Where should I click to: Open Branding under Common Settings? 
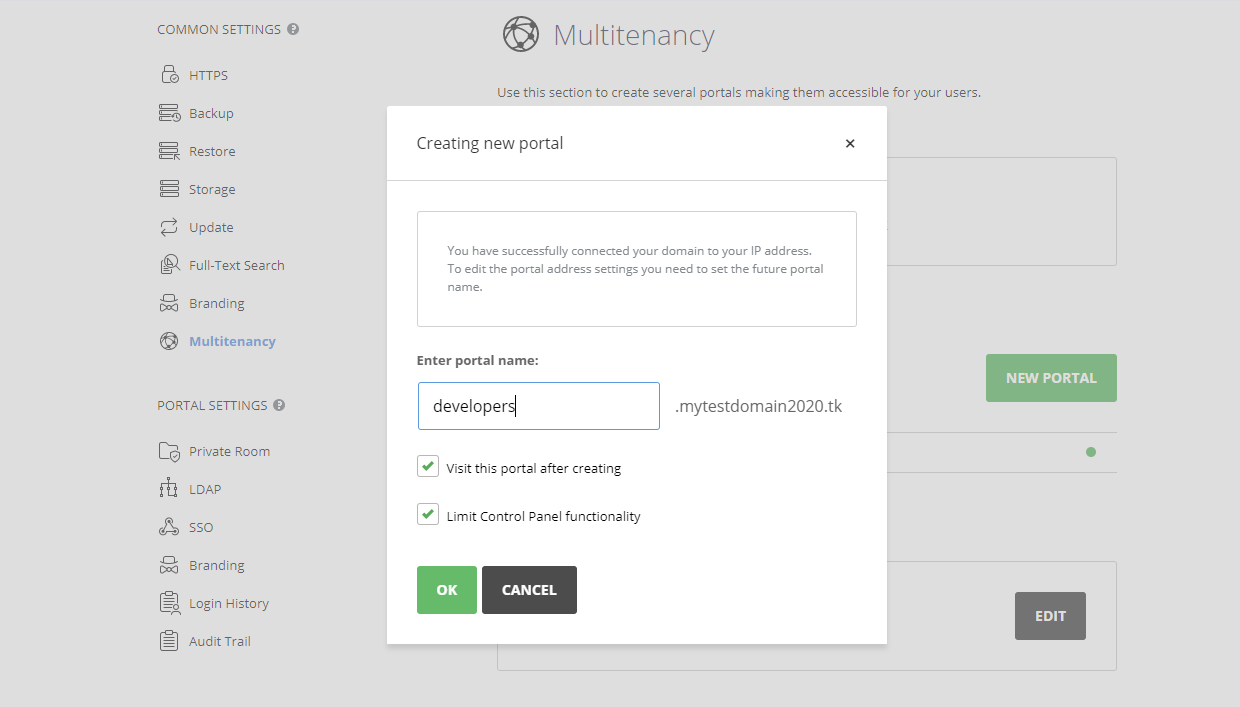(216, 303)
